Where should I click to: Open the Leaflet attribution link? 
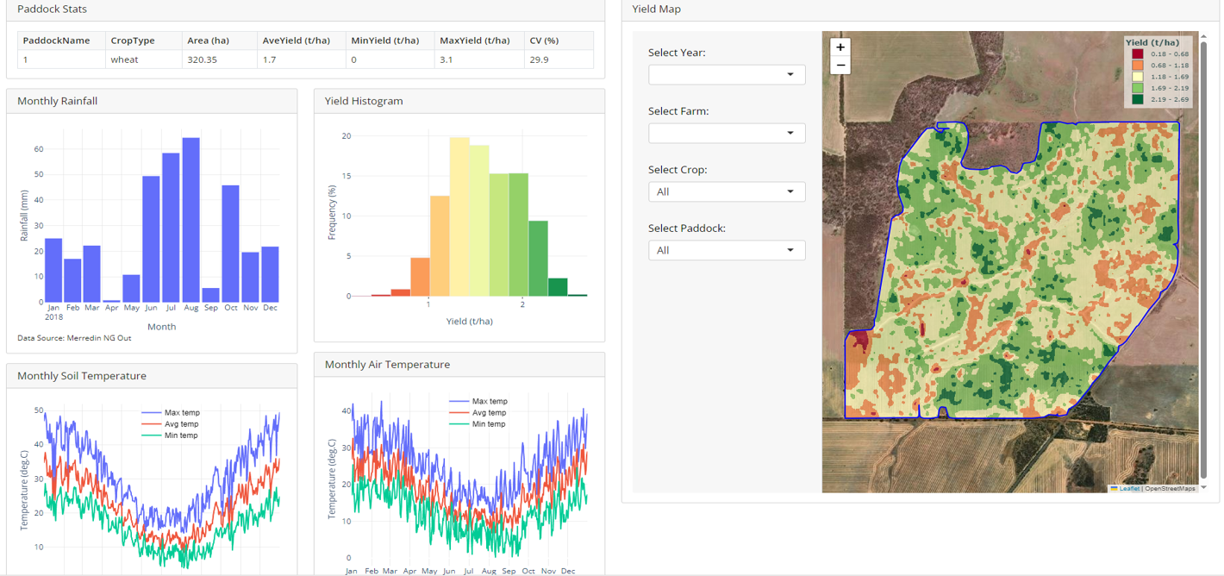1129,488
